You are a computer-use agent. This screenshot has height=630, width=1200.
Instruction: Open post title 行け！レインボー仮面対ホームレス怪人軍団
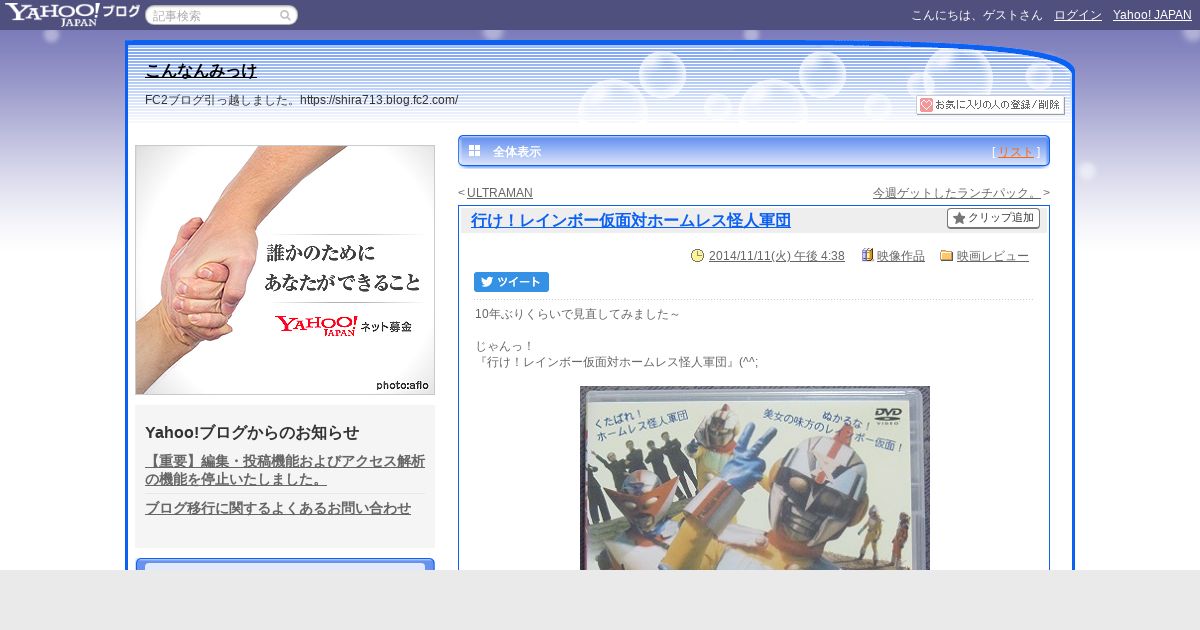coord(631,221)
